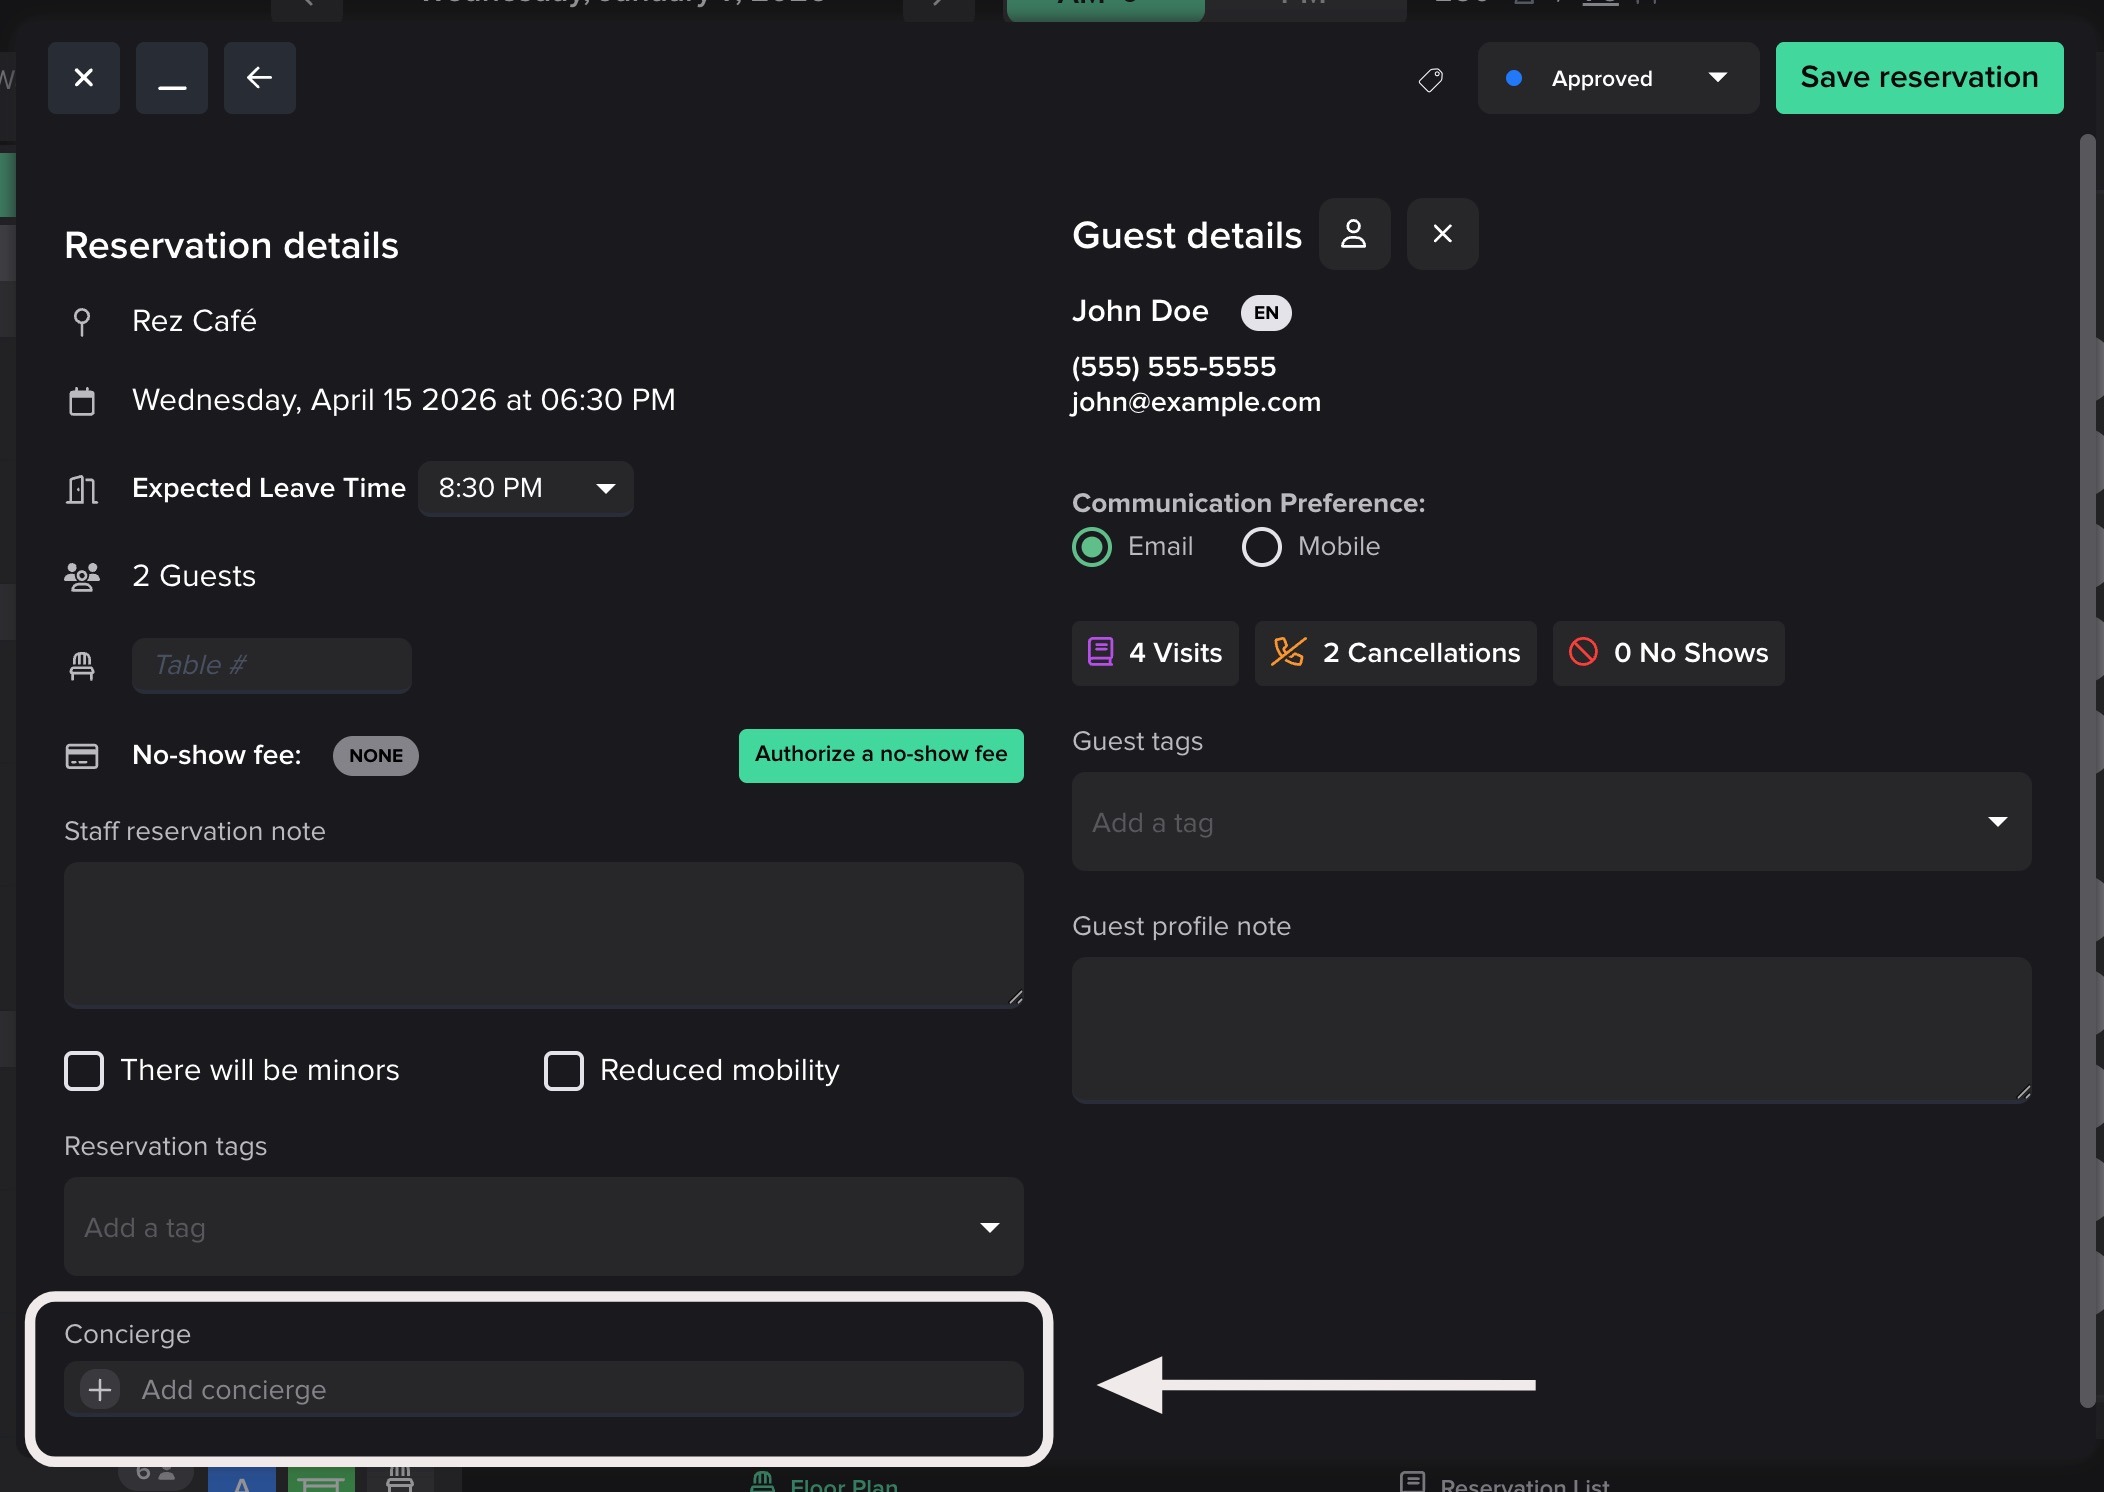Image resolution: width=2104 pixels, height=1492 pixels.
Task: Check the There will be minors box
Action: click(x=84, y=1070)
